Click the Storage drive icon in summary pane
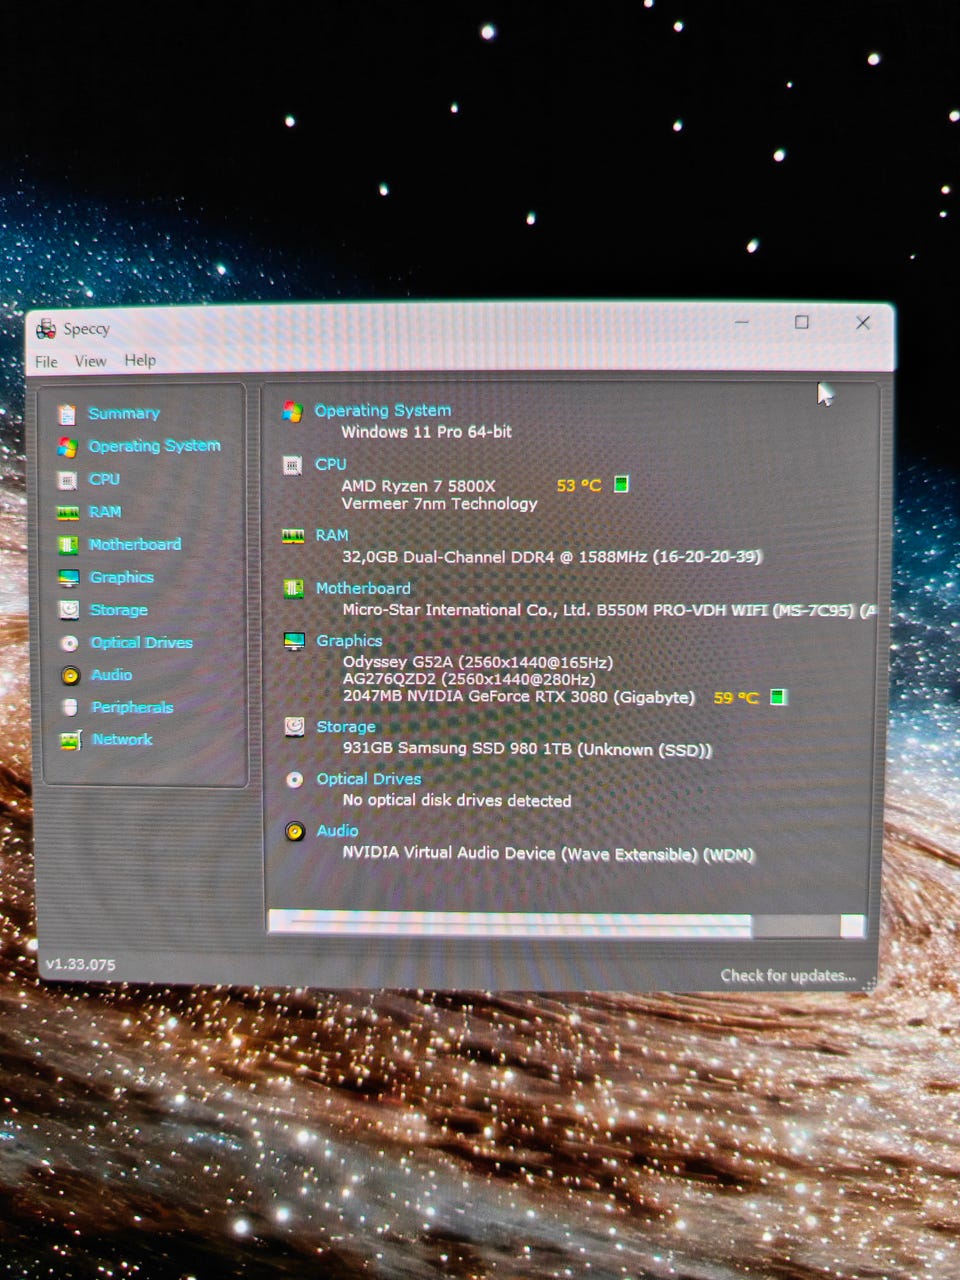Viewport: 960px width, 1280px height. pyautogui.click(x=294, y=727)
